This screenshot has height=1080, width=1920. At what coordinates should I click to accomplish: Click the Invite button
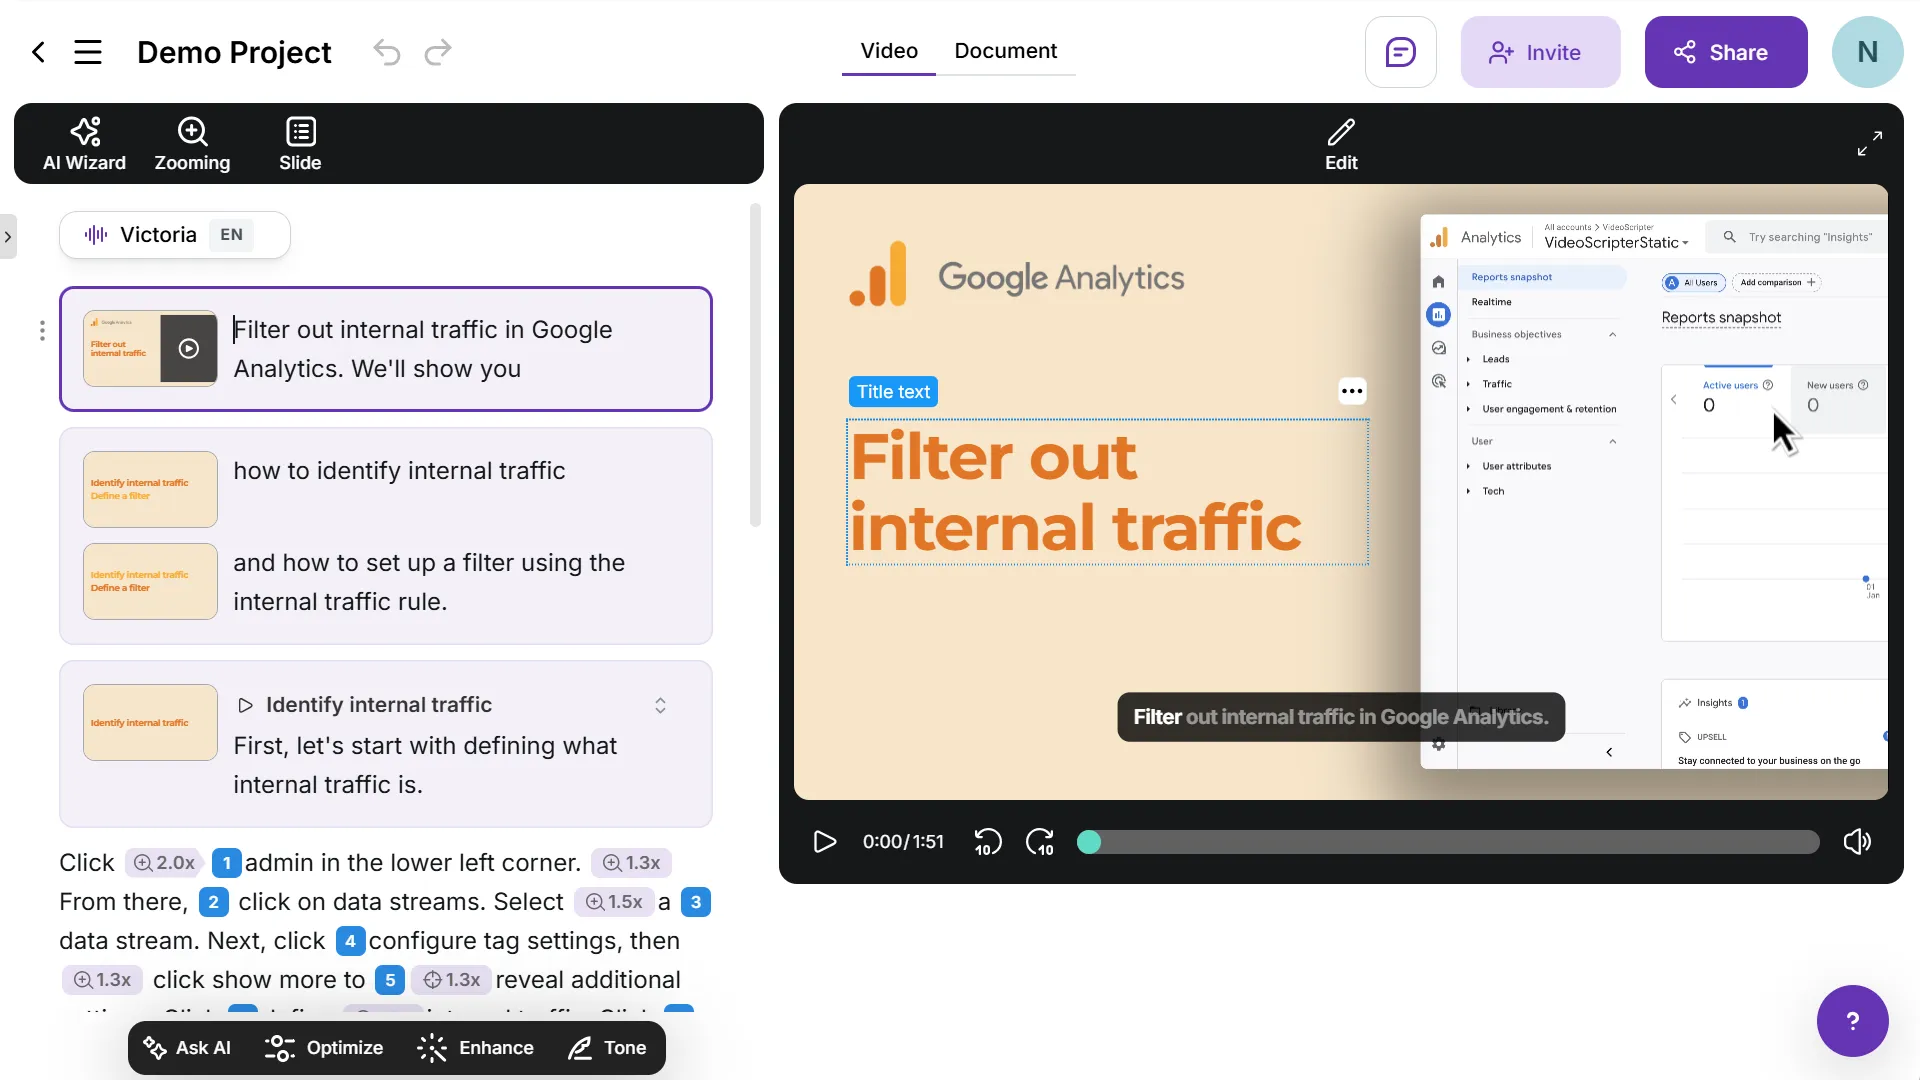click(1540, 52)
